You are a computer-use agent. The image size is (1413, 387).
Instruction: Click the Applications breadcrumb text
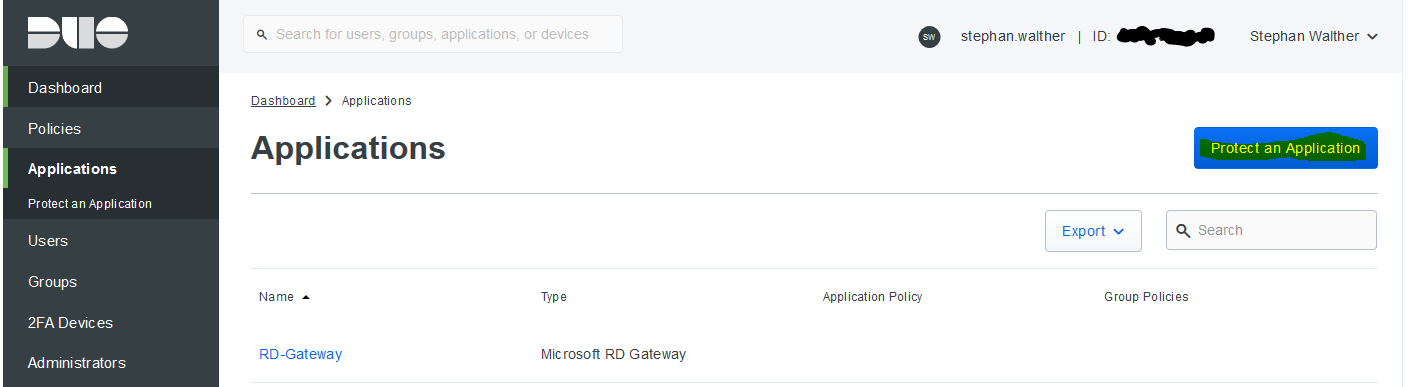(377, 101)
